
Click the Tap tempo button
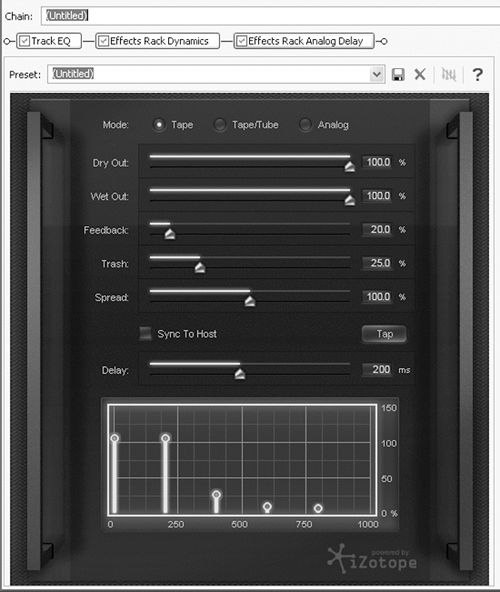point(384,334)
